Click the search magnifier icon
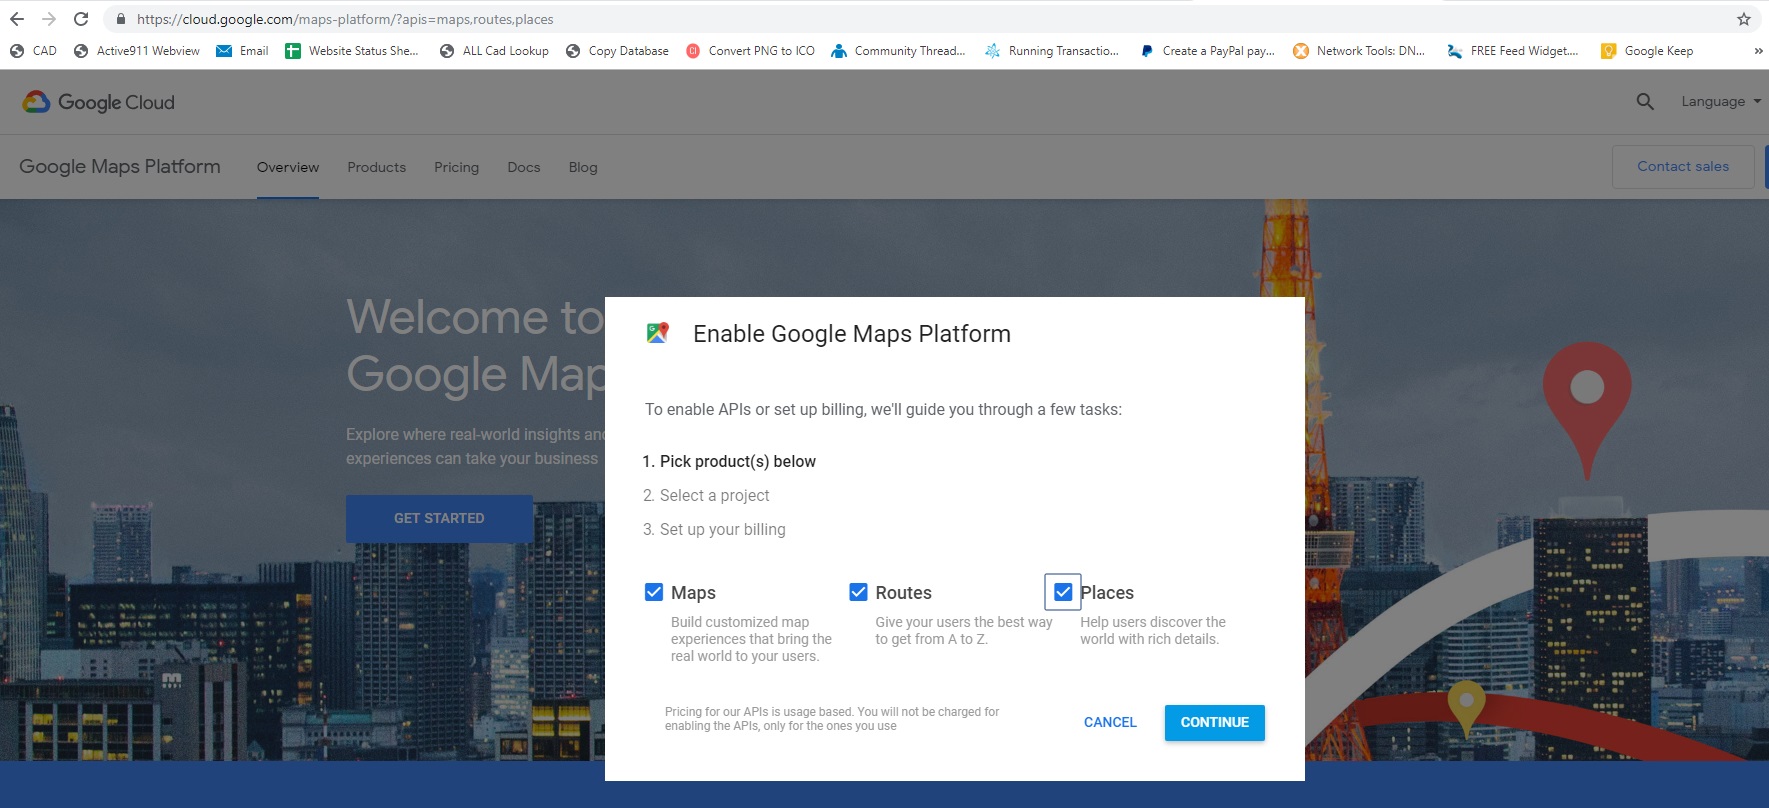 (x=1644, y=101)
